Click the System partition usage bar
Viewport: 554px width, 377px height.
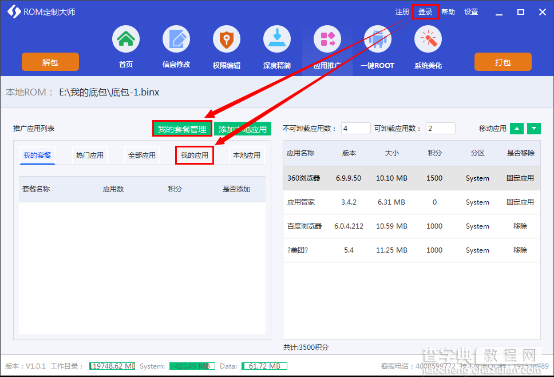(192, 366)
